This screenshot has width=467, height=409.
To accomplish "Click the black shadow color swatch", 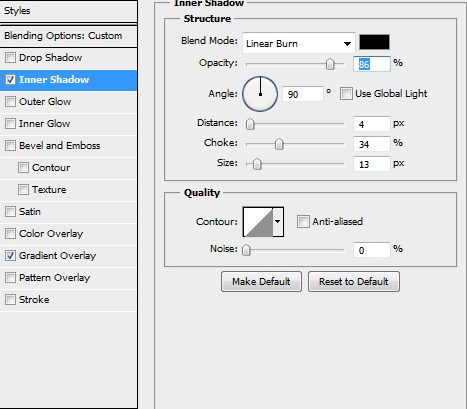I will coord(374,42).
